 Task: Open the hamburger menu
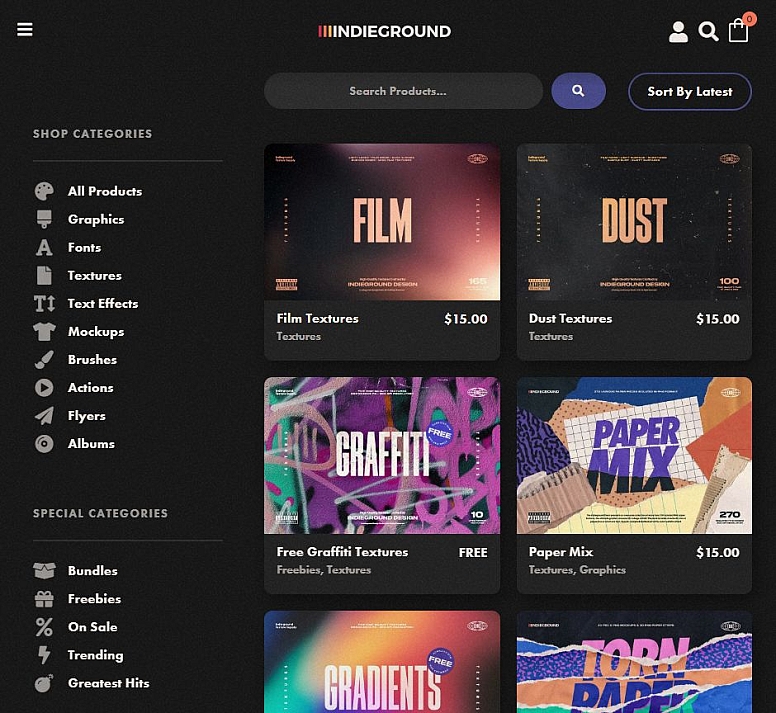[25, 30]
